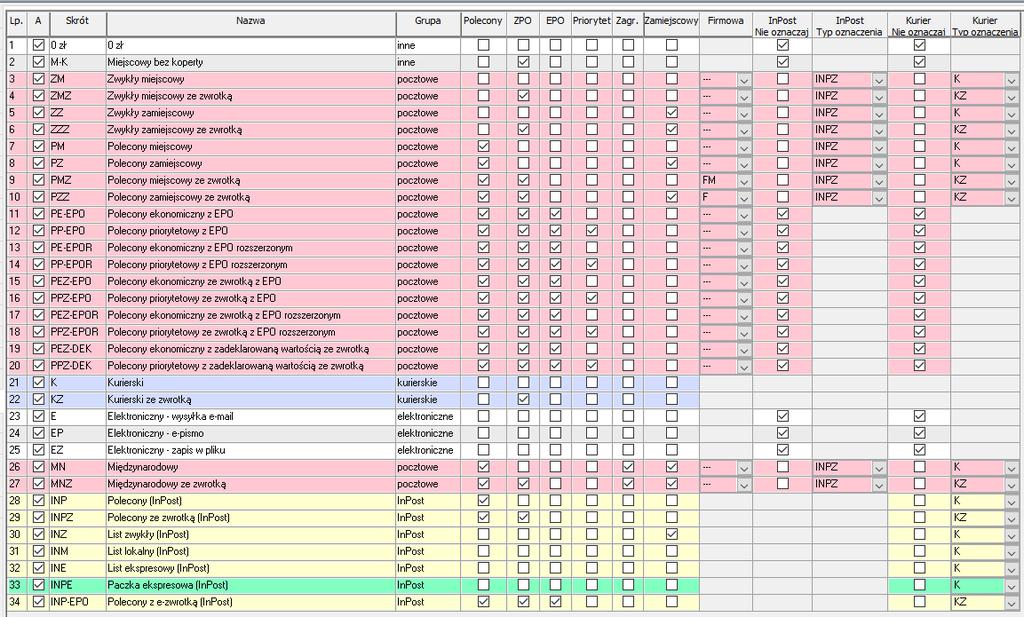Select the cell 'Zwykły zamiejscowy ze zwrotką'
Image resolution: width=1024 pixels, height=617 pixels.
[251, 129]
